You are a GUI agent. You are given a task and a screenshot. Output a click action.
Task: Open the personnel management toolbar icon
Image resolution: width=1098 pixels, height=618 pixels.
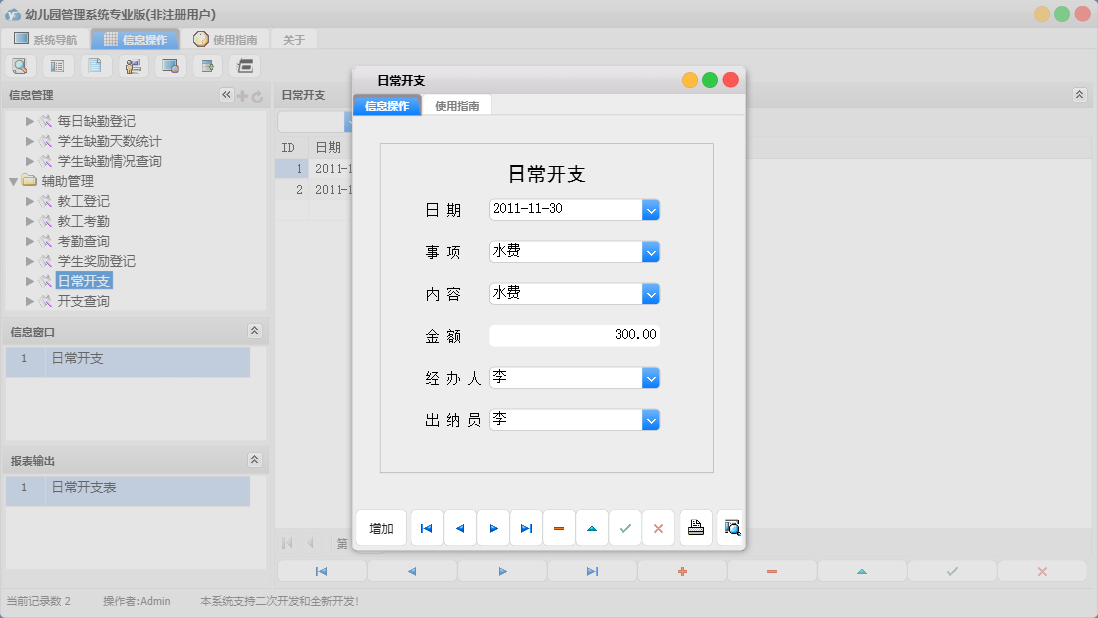(x=131, y=65)
